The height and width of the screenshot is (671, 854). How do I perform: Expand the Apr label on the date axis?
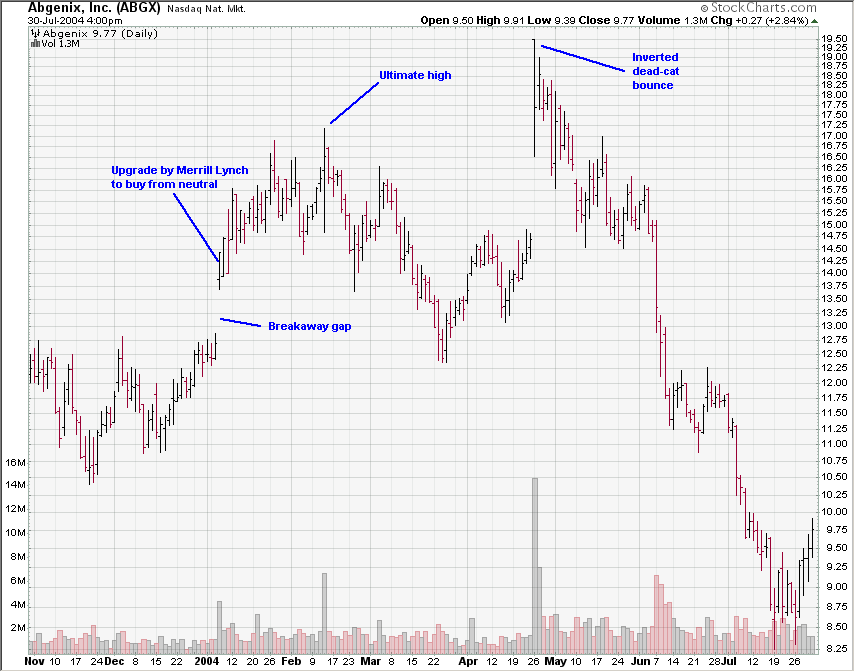pos(468,659)
